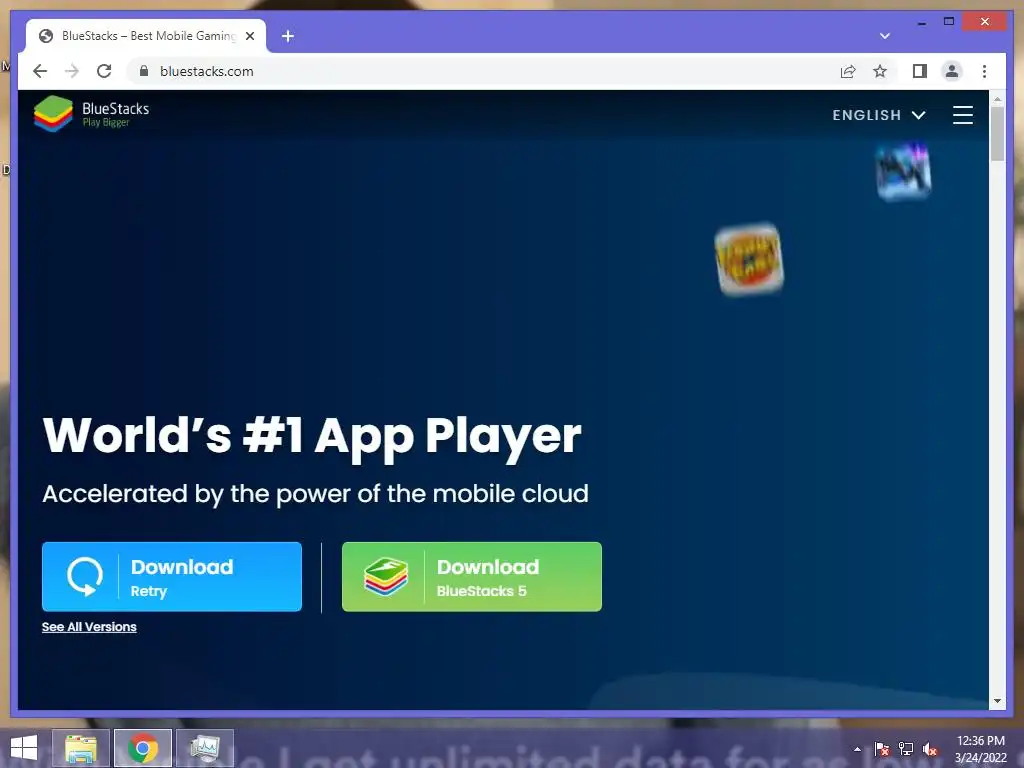Image resolution: width=1024 pixels, height=768 pixels.
Task: Open the monitor app in taskbar
Action: coord(205,748)
